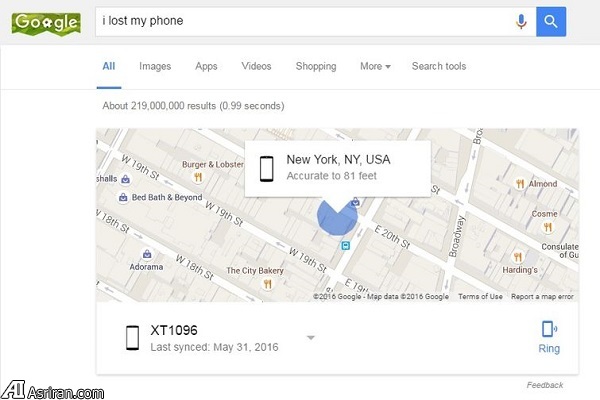Click the subway transit station icon
The image size is (600, 400).
click(346, 246)
